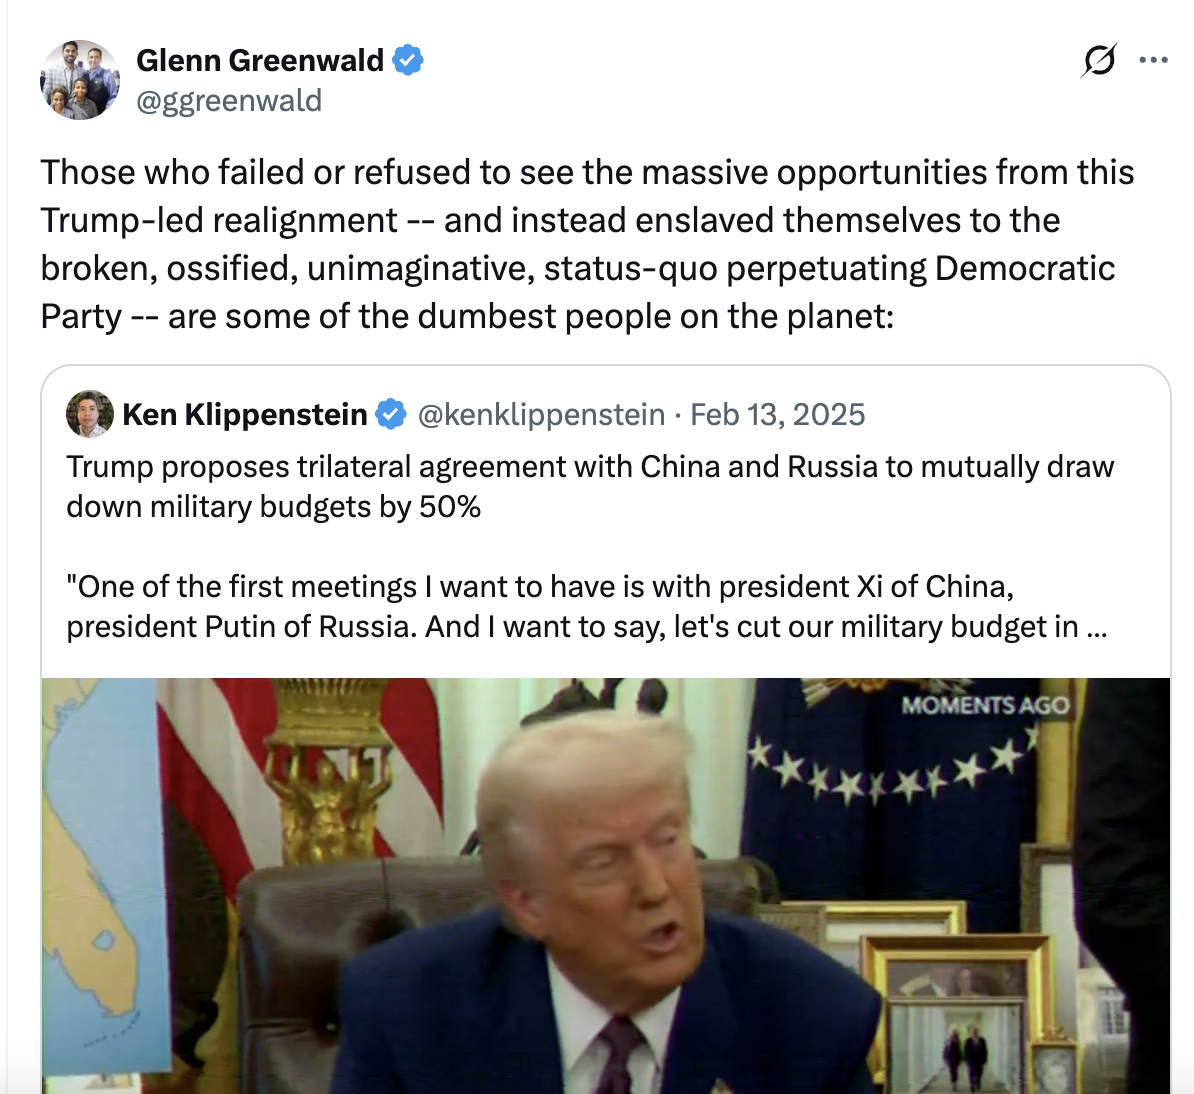The height and width of the screenshot is (1094, 1194).
Task: Open the Feb 13, 2025 timestamp
Action: coord(777,415)
